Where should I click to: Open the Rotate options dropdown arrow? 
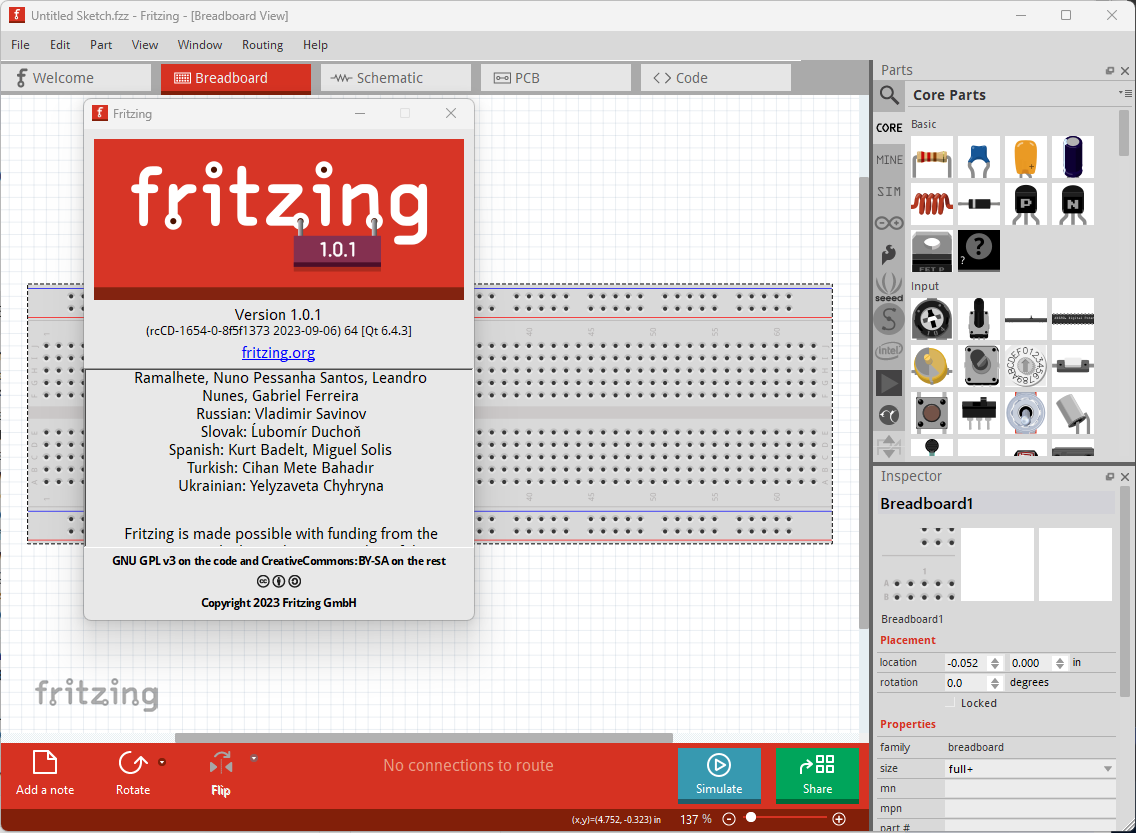click(162, 762)
